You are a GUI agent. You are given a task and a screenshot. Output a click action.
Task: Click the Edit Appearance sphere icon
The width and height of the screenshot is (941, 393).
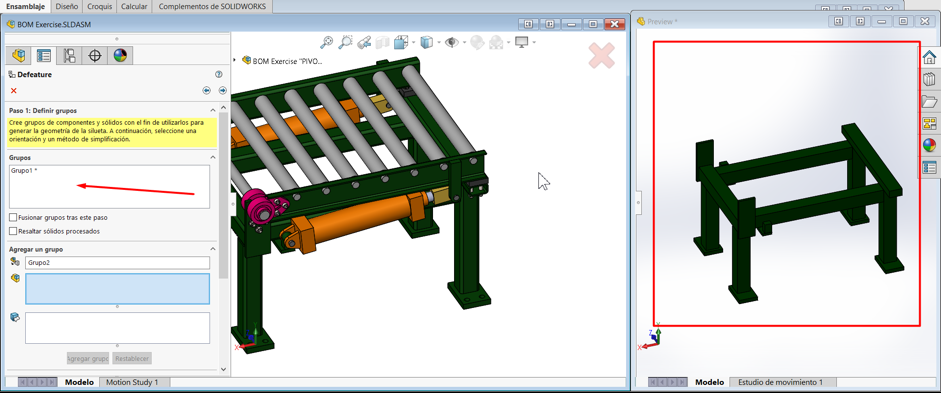477,42
